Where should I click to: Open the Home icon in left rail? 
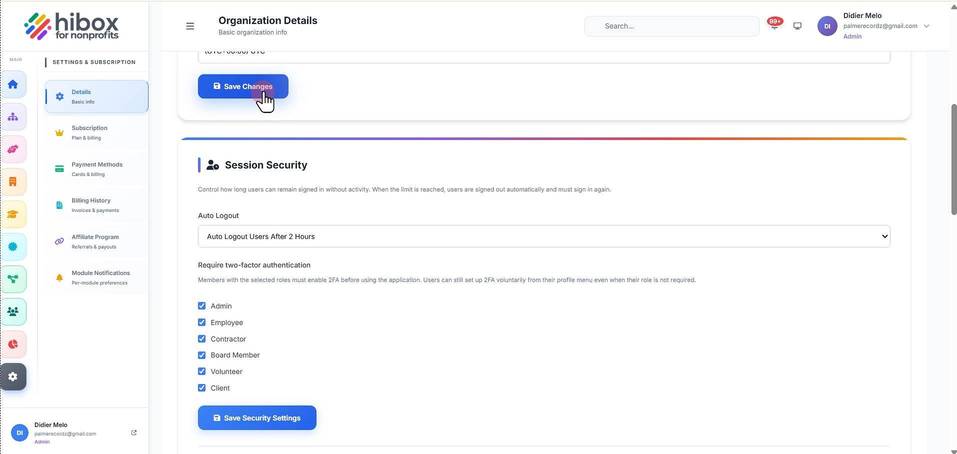pyautogui.click(x=13, y=84)
